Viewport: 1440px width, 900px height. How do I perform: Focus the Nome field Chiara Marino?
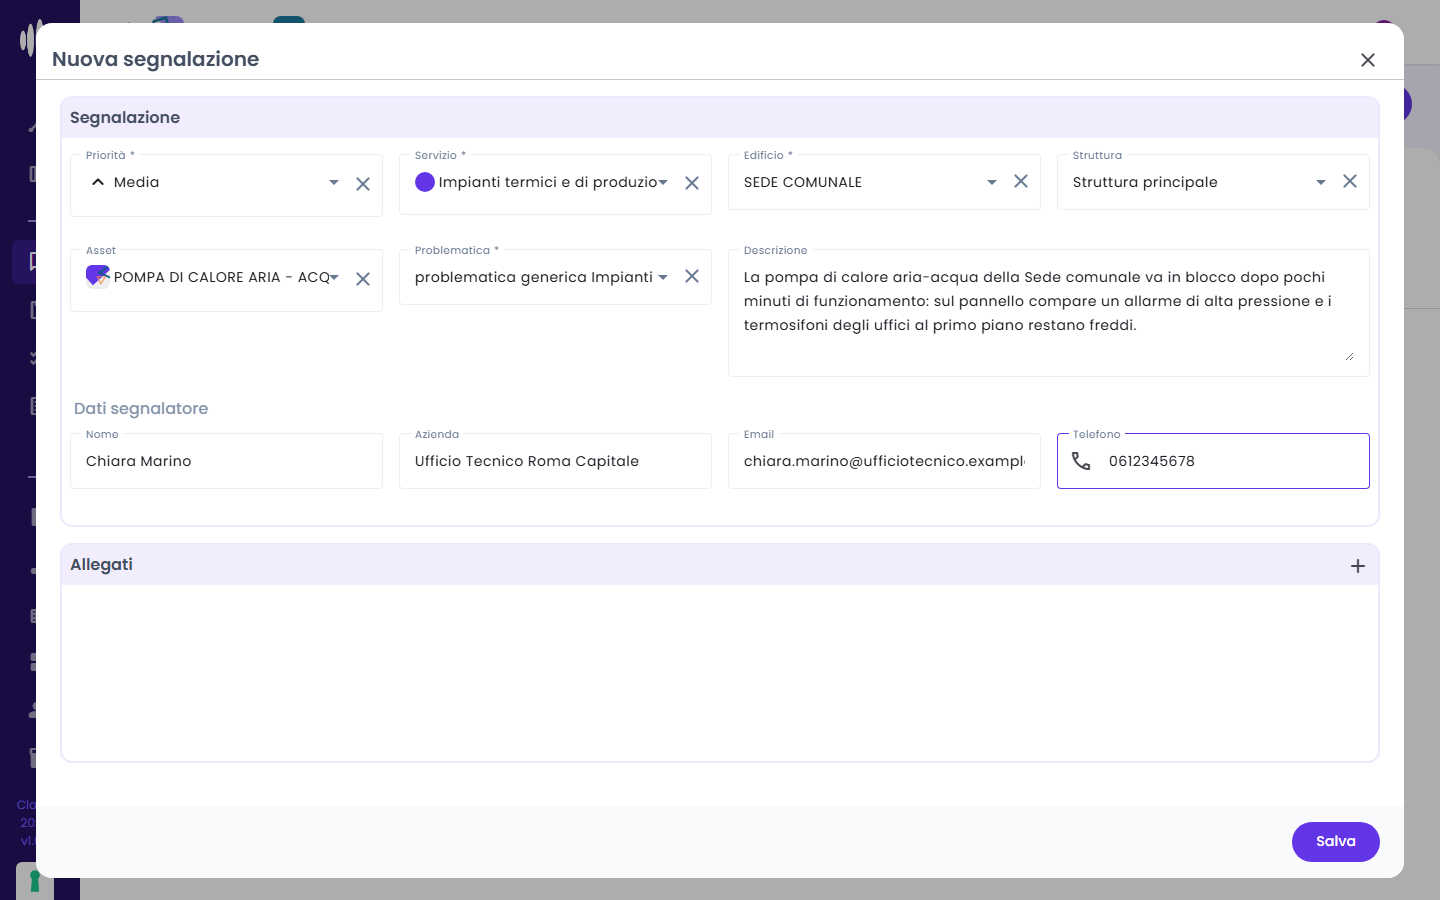click(226, 461)
